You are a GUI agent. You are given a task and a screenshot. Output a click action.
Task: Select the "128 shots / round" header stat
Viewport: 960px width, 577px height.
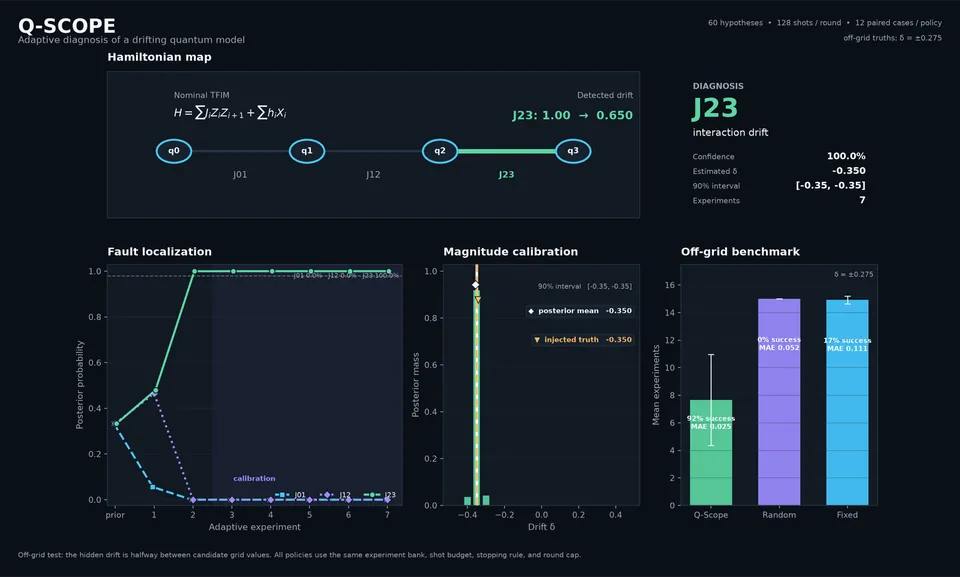click(809, 23)
